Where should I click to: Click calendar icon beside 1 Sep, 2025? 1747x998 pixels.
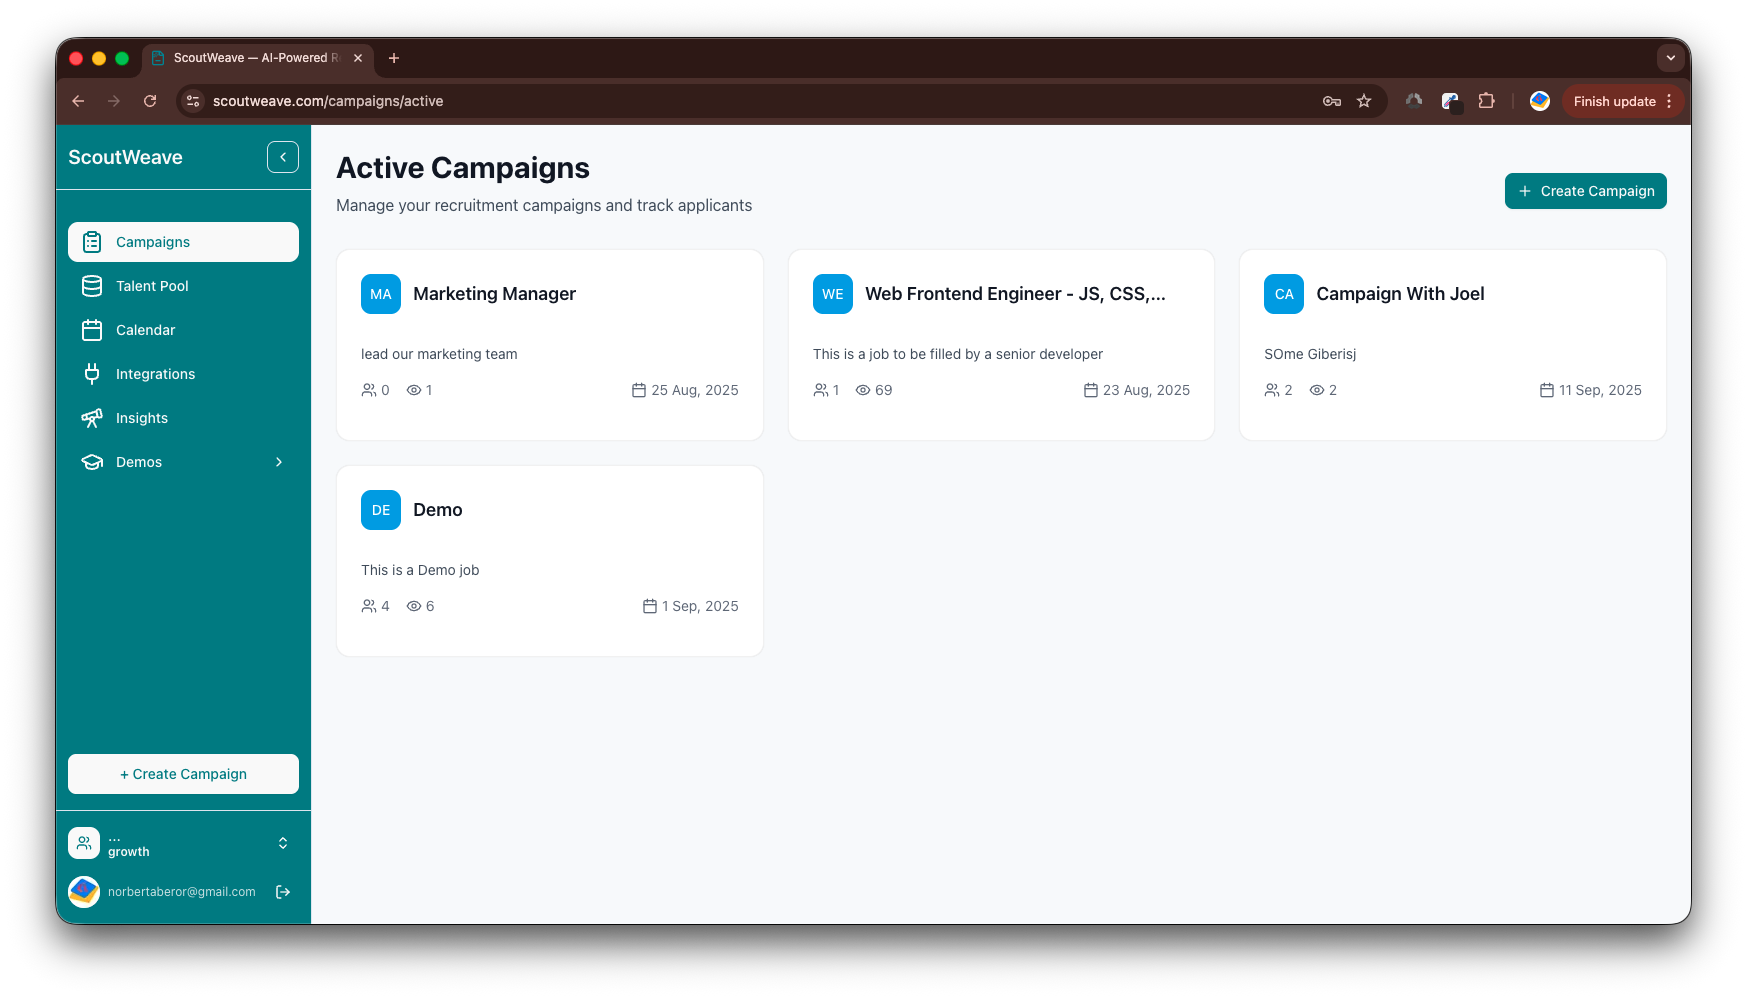650,606
